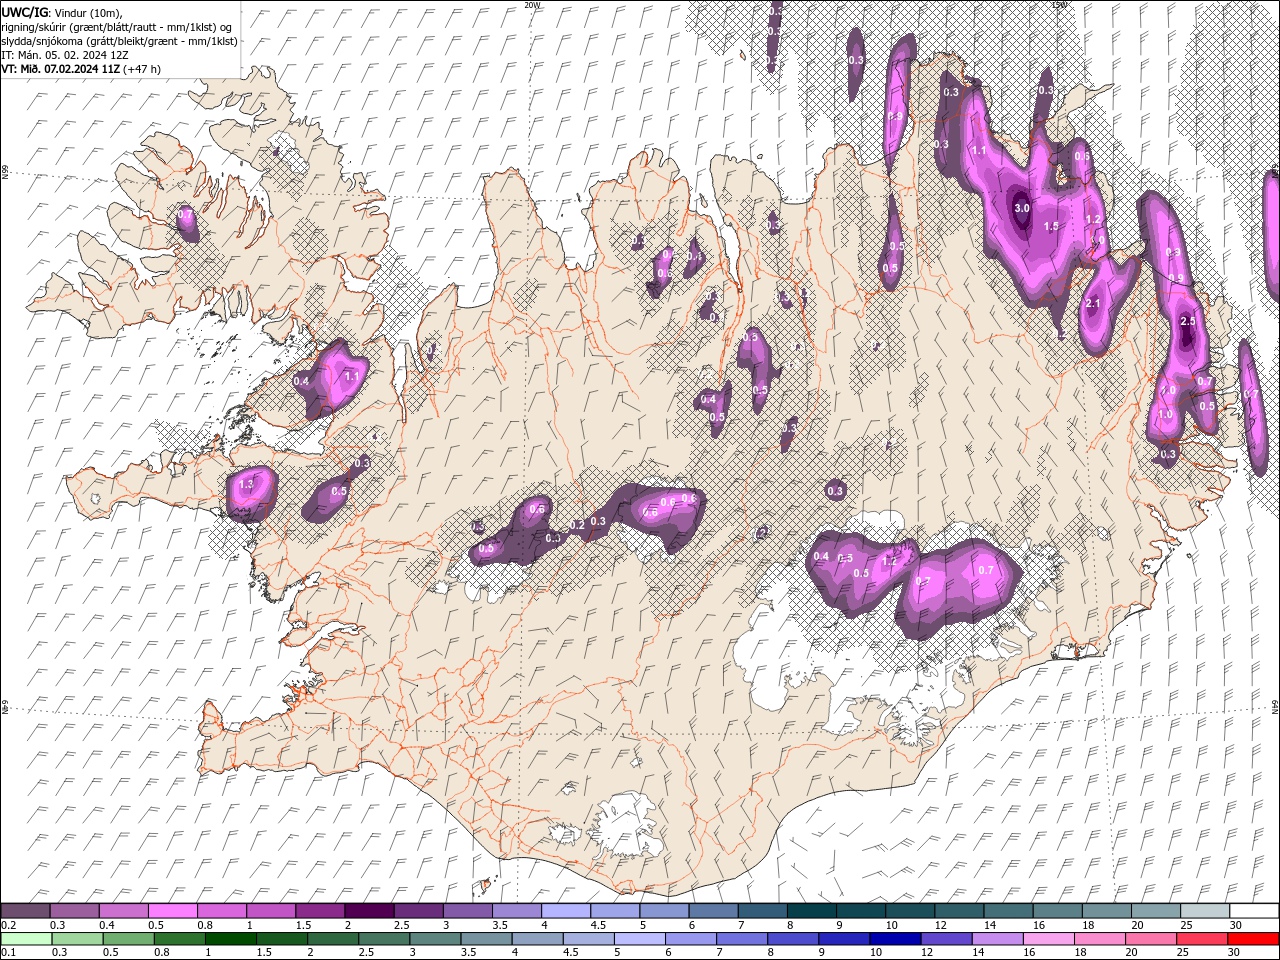
Task: Click the lower legend swatch between 25 and 30
Action: point(1202,938)
